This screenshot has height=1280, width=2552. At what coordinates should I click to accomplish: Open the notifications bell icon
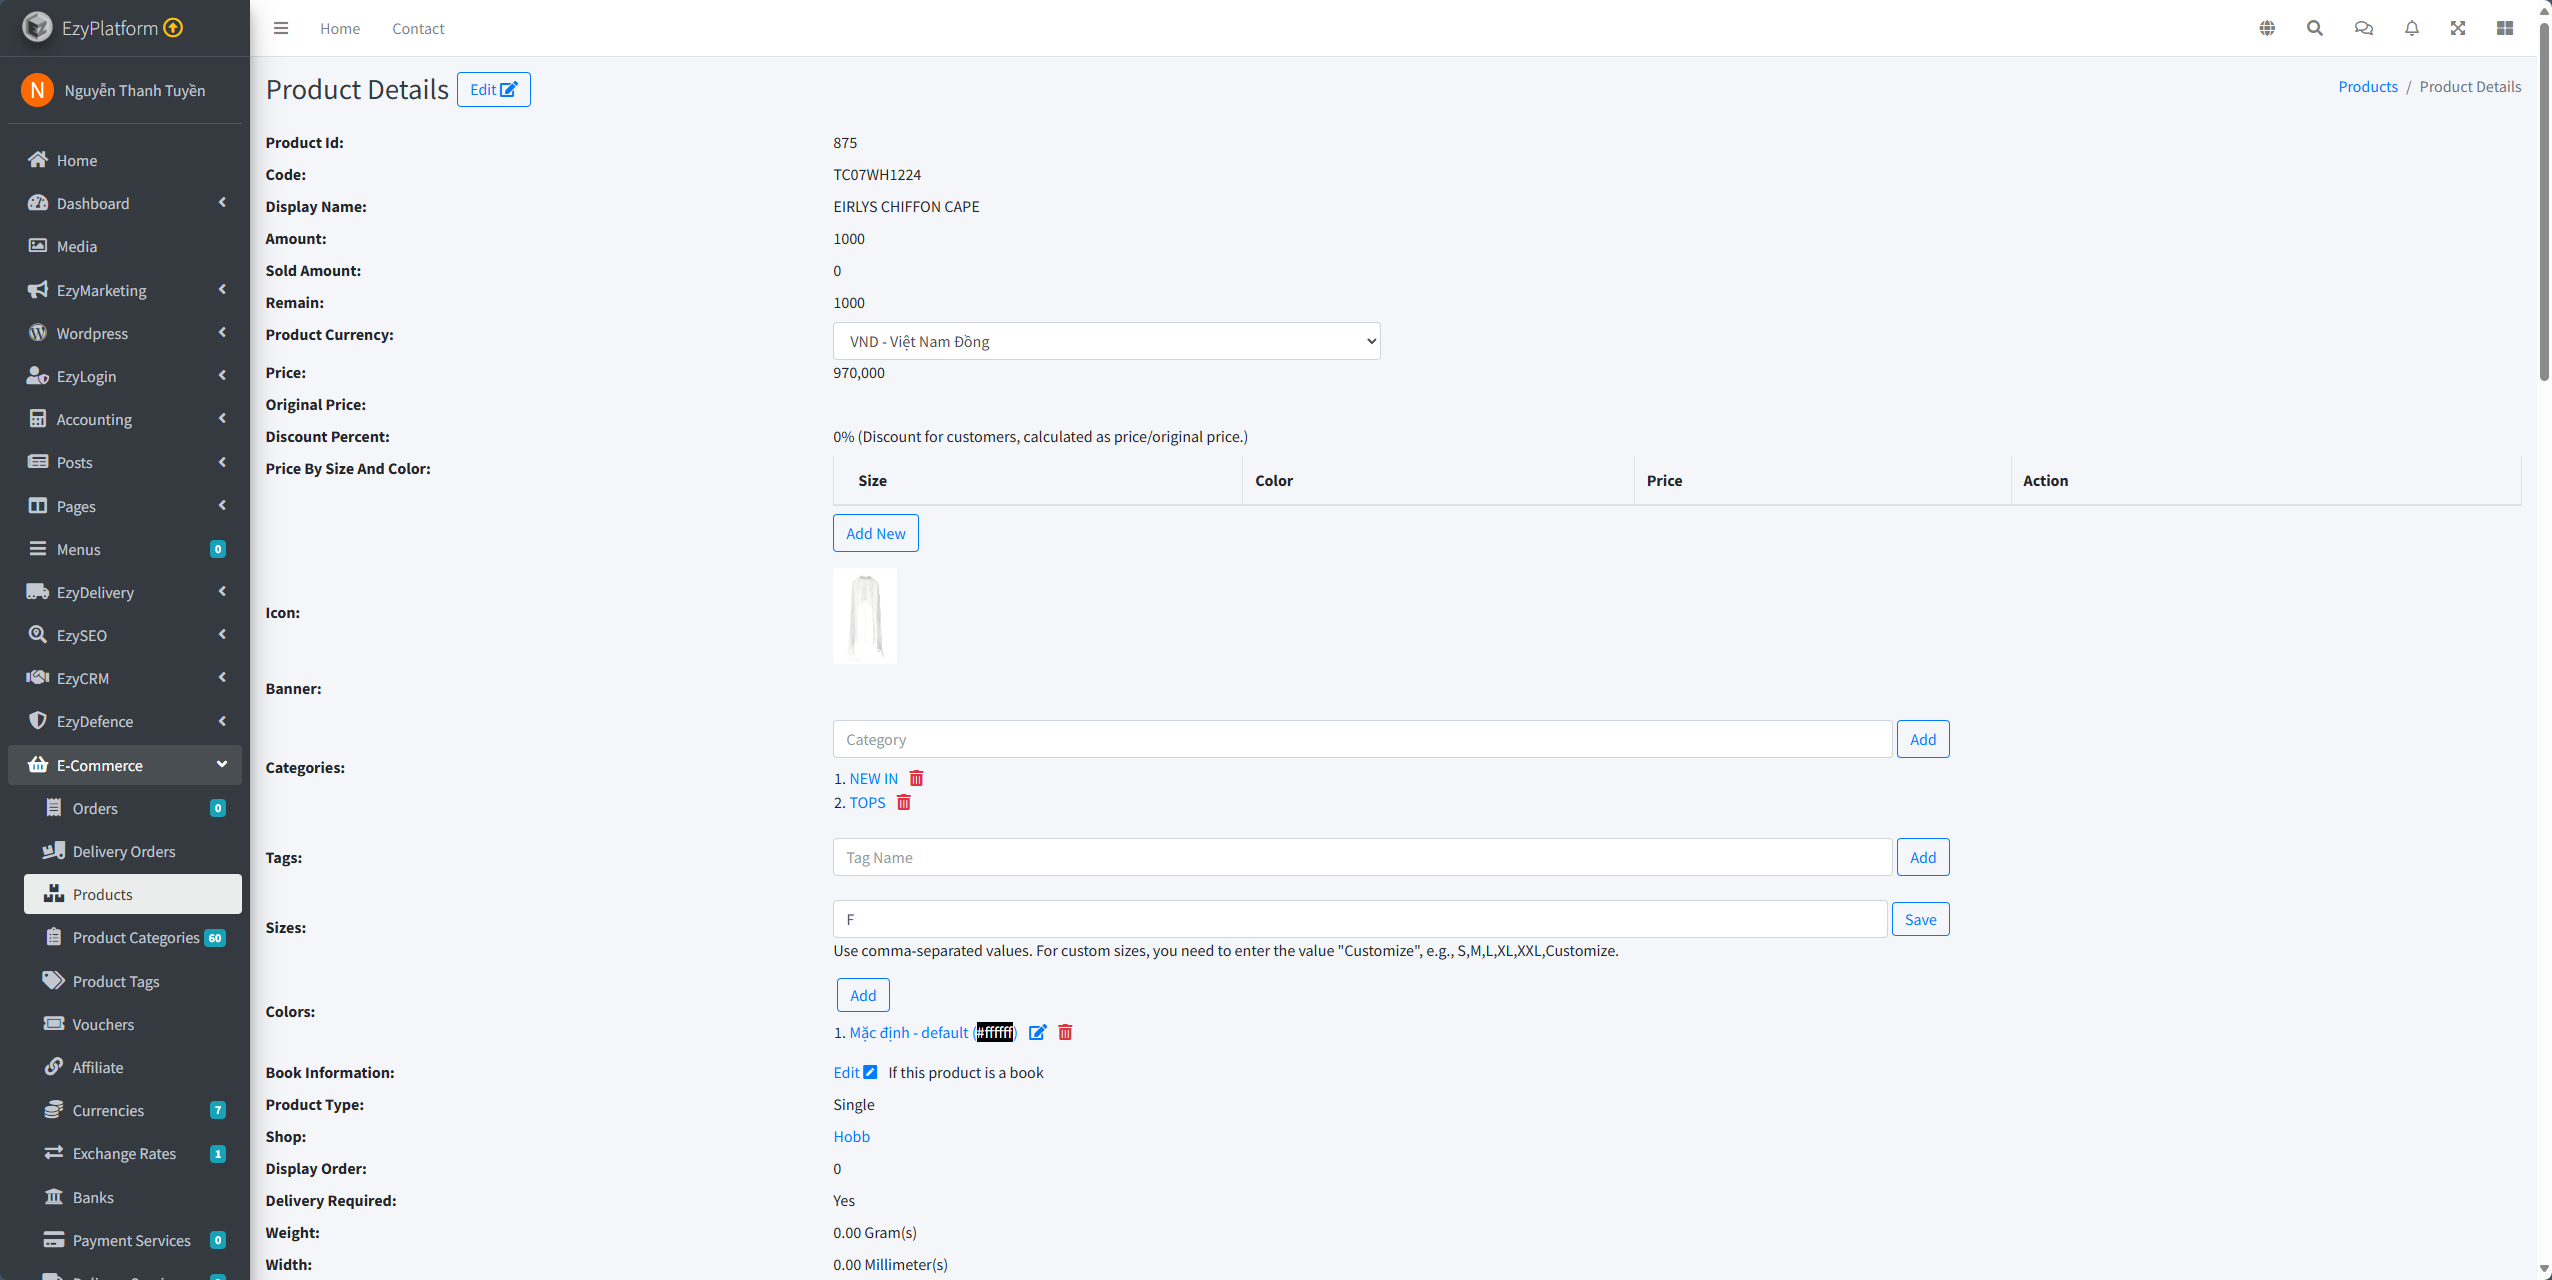[x=2412, y=28]
